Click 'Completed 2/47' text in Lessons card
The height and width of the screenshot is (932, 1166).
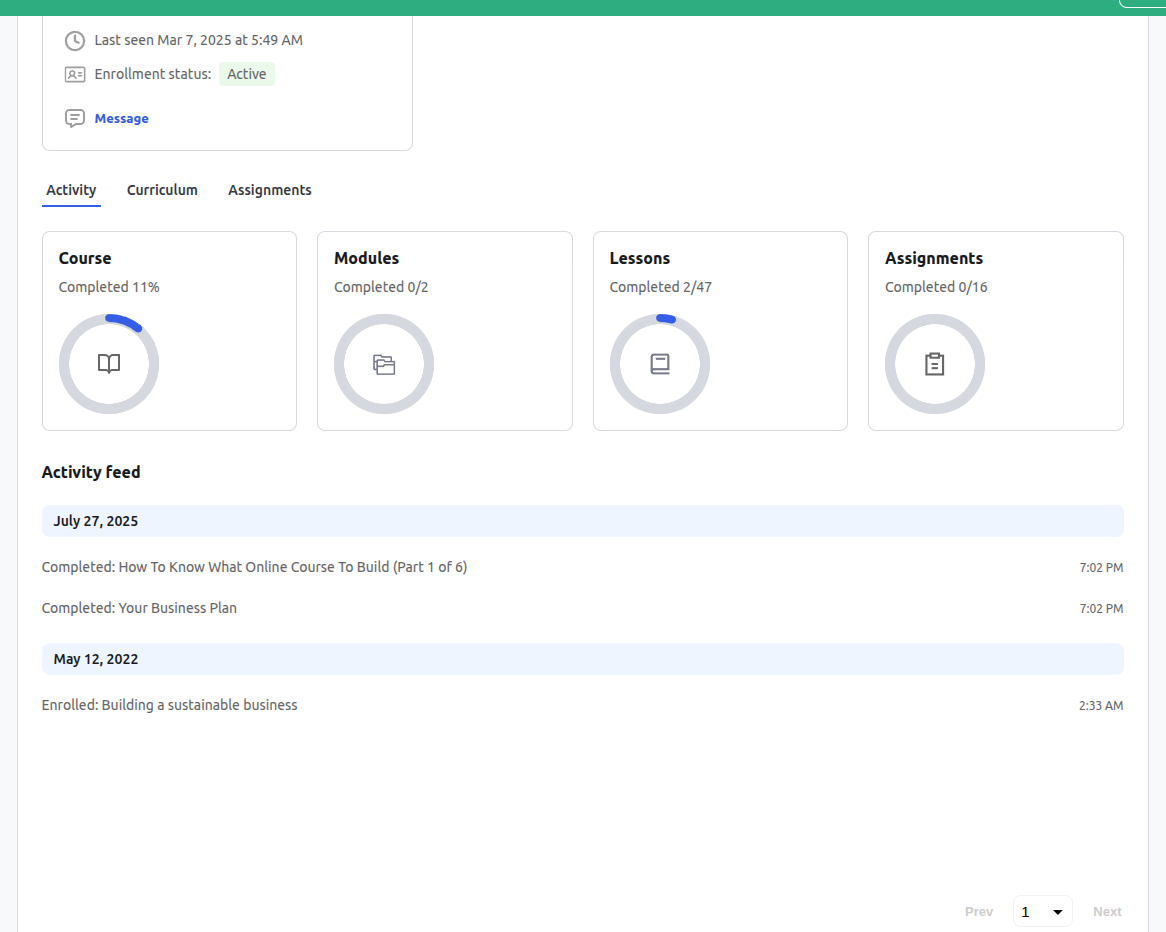pyautogui.click(x=660, y=287)
